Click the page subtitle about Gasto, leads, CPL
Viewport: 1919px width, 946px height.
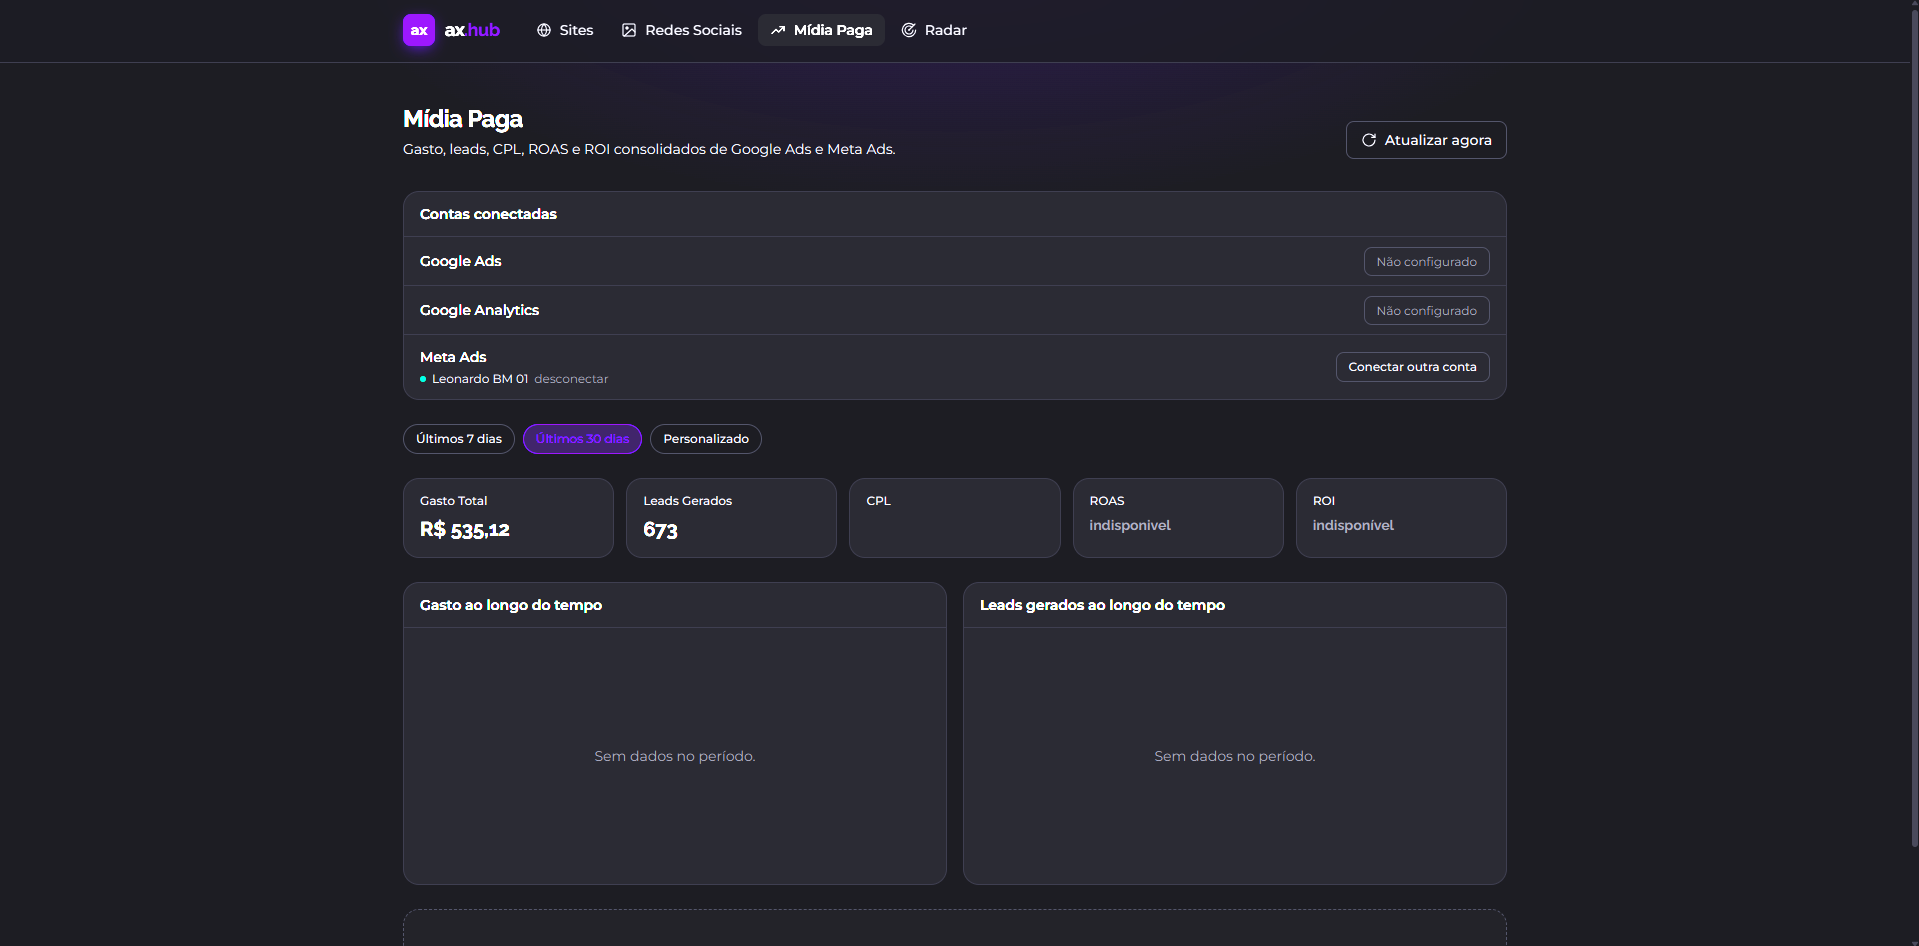649,149
